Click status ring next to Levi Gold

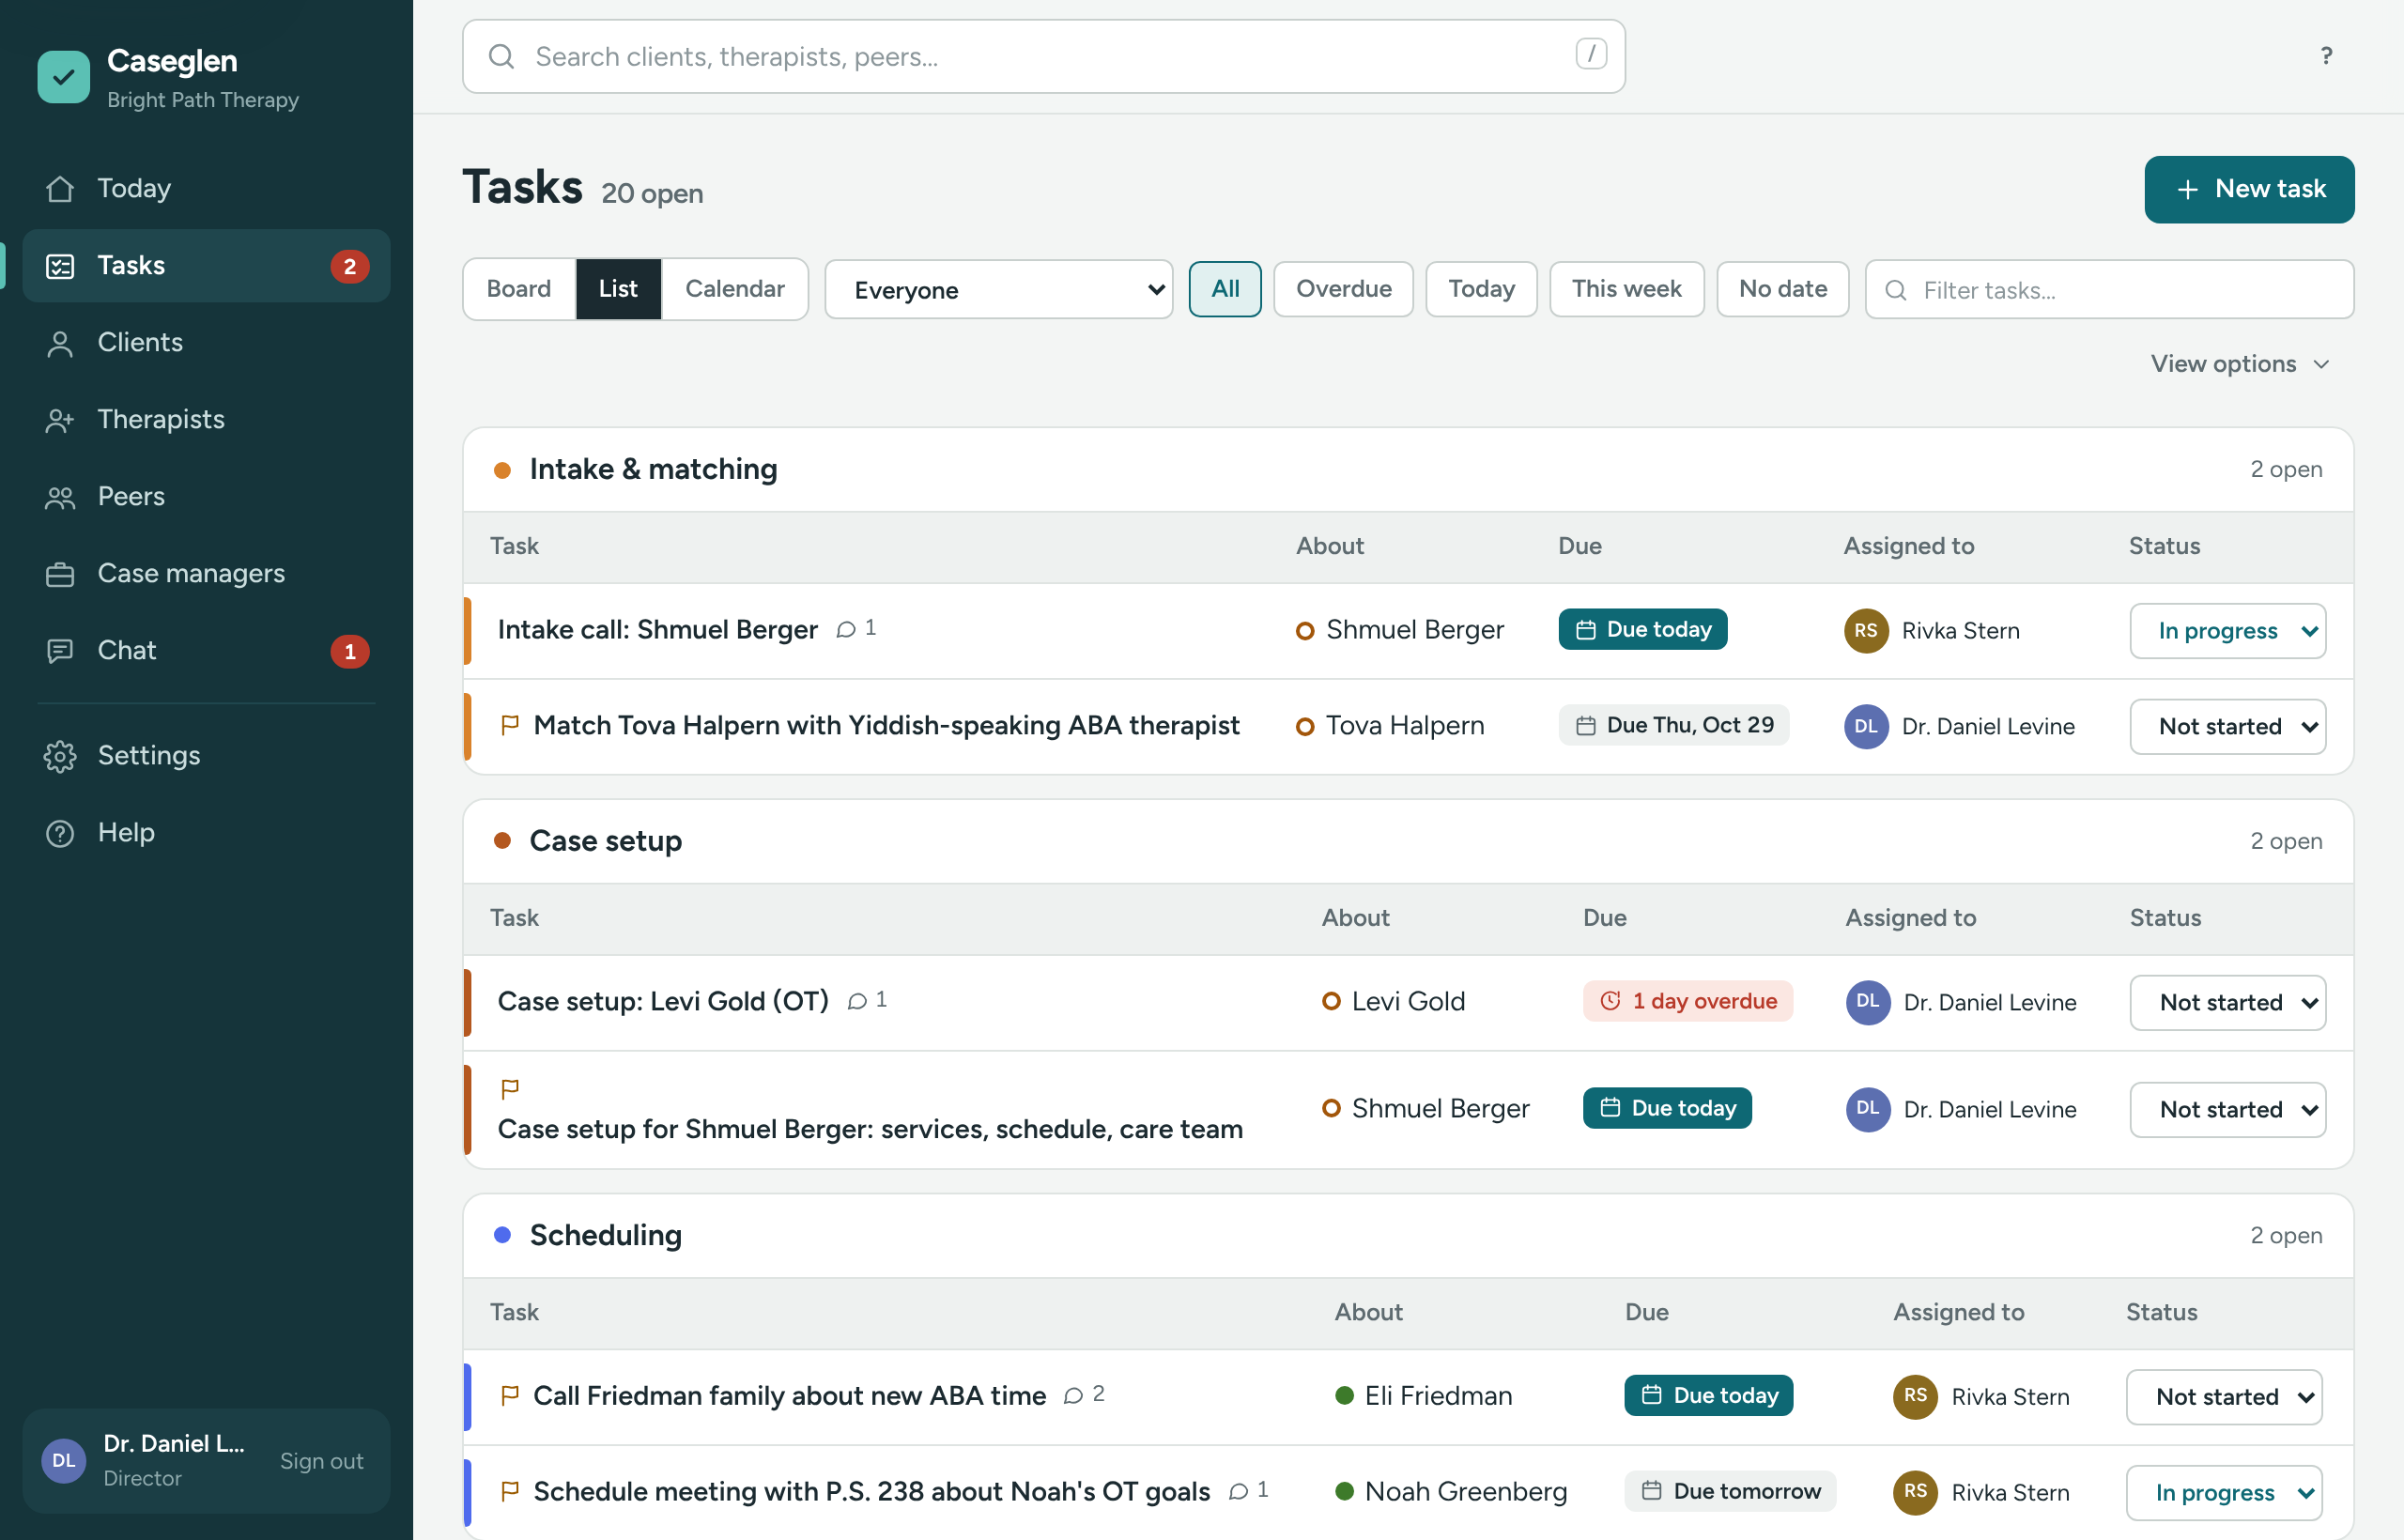coord(1331,1001)
